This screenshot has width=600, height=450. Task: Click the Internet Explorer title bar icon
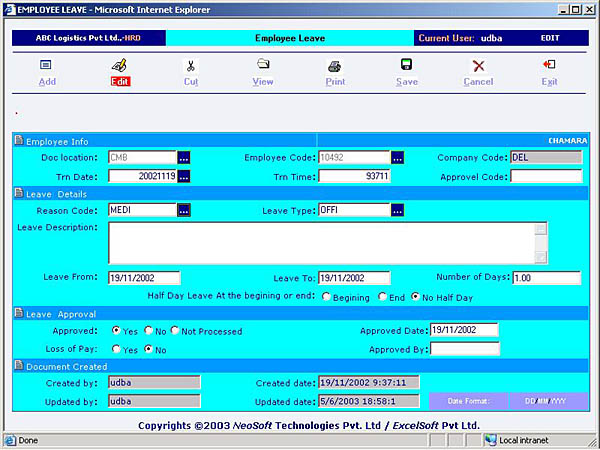[10, 10]
